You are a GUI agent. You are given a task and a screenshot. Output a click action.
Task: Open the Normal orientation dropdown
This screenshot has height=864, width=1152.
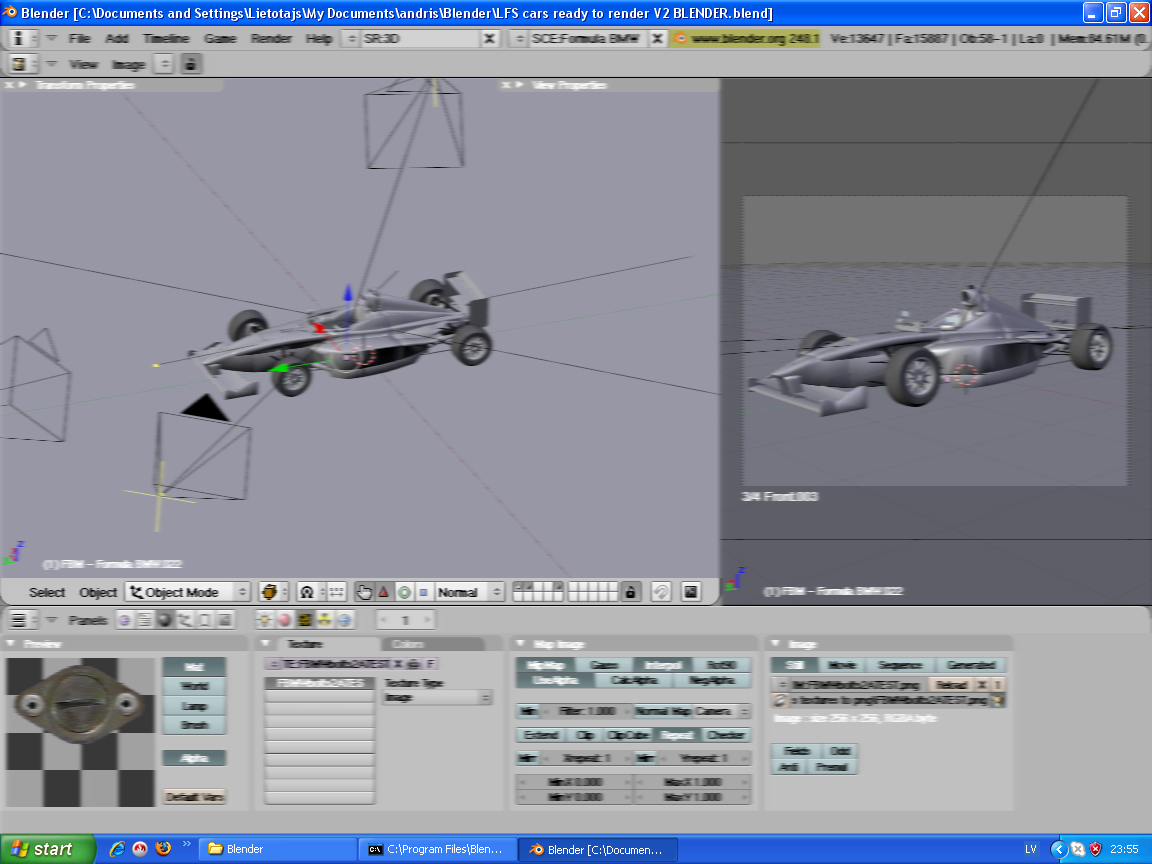point(469,591)
